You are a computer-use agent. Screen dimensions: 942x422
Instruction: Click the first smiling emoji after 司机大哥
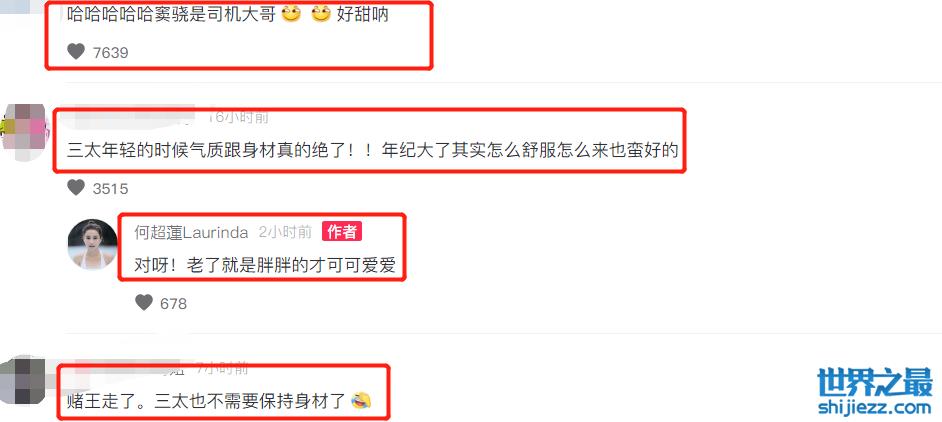[292, 14]
